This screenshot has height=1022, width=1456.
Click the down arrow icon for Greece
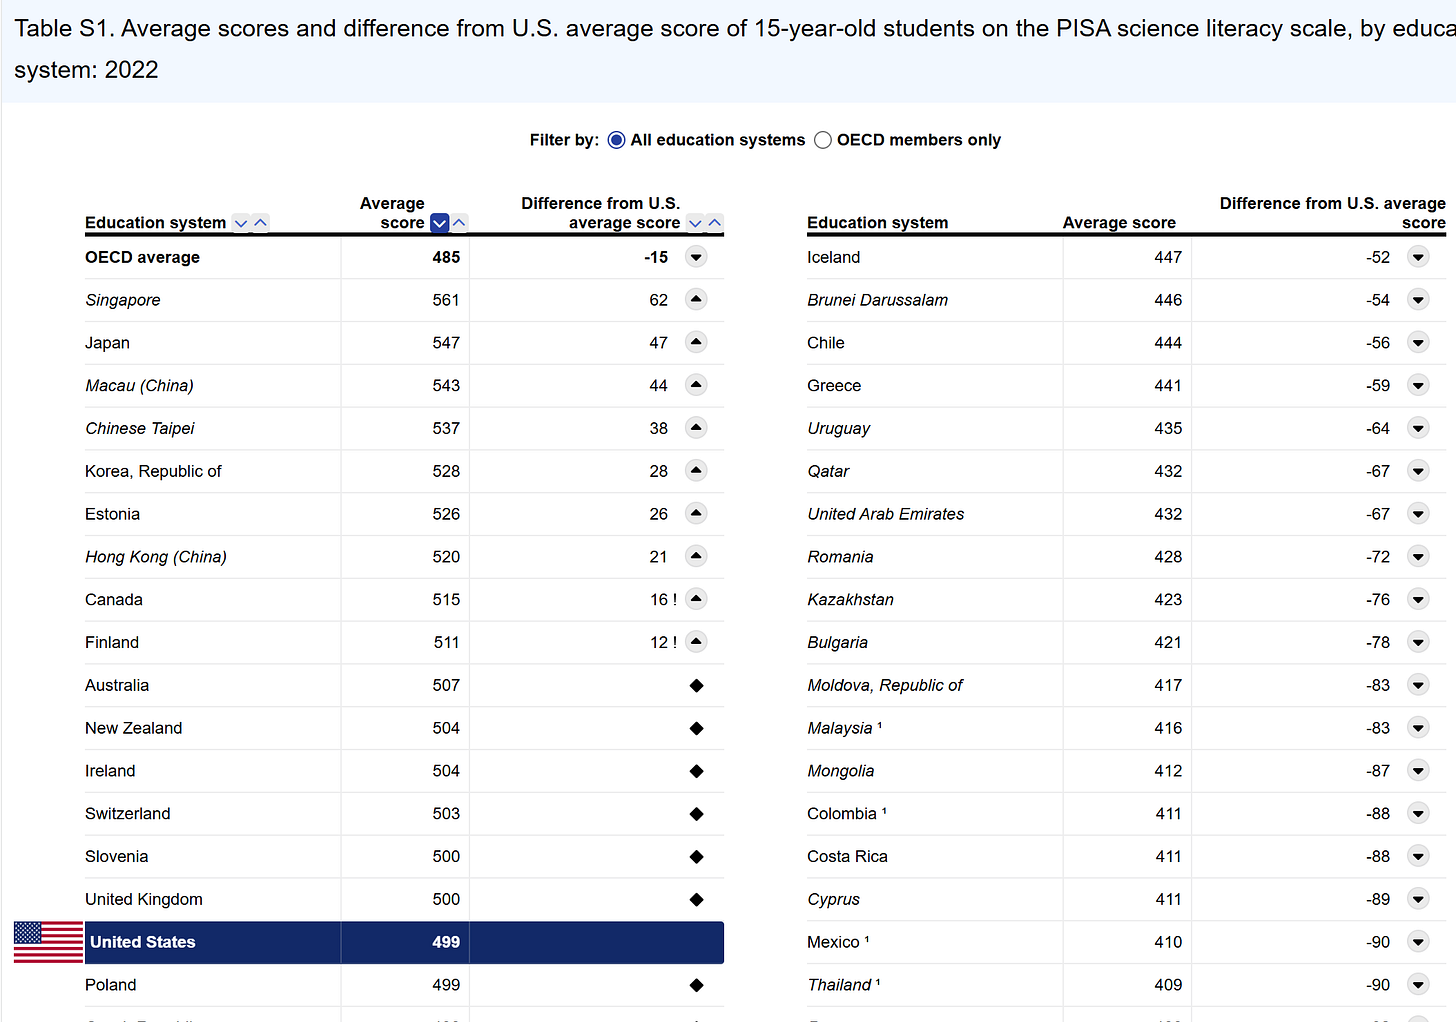tap(1418, 385)
